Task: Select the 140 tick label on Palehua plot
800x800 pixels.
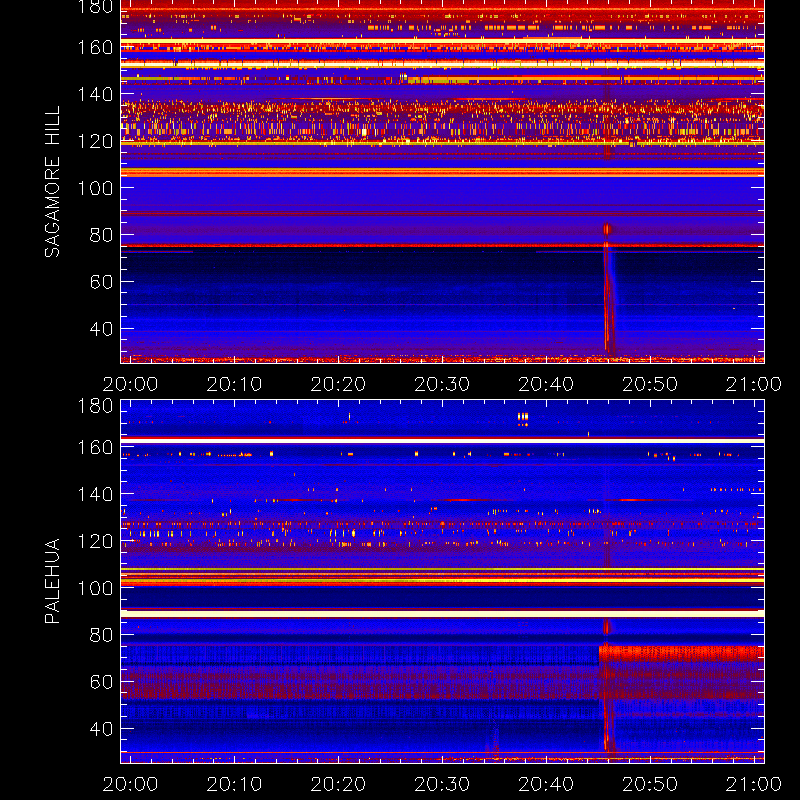Action: [x=95, y=494]
